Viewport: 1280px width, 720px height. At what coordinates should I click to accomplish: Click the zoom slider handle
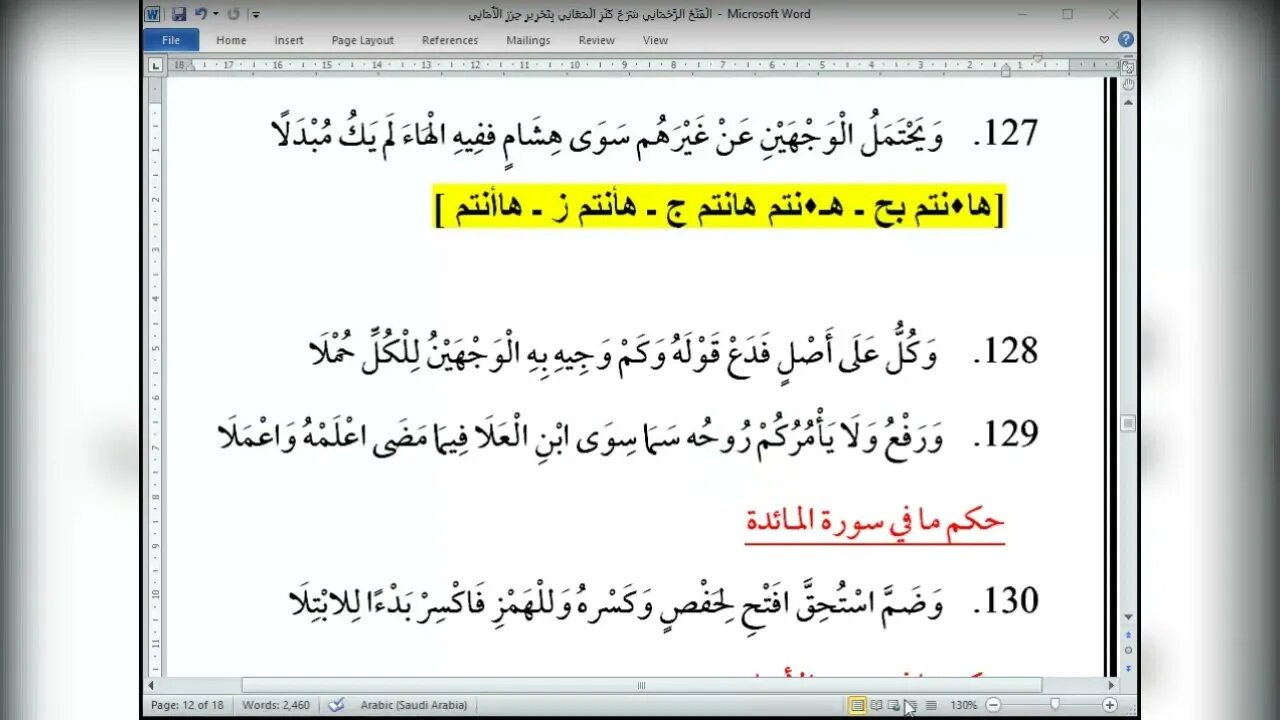pyautogui.click(x=1055, y=705)
